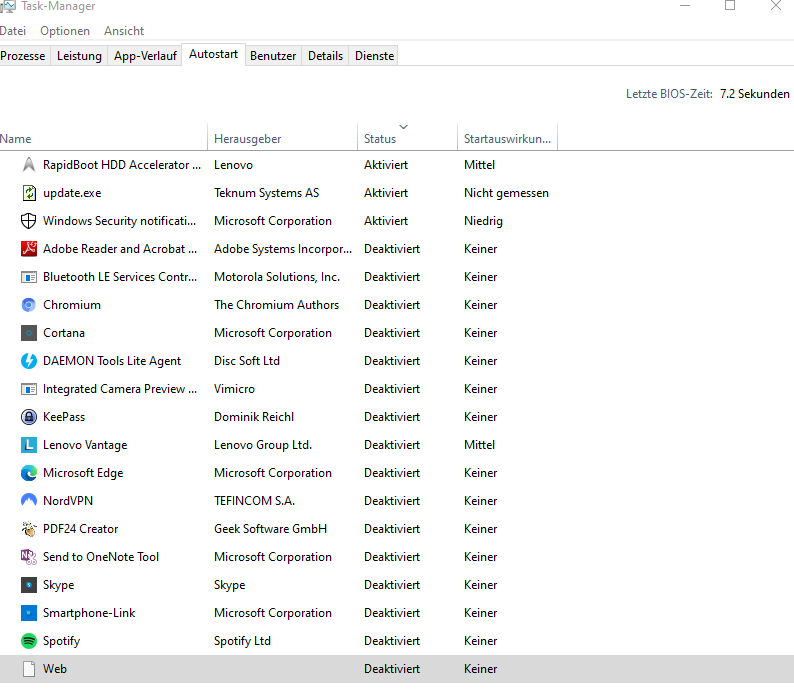Click the Web blank file icon
This screenshot has height=691, width=794.
(29, 669)
